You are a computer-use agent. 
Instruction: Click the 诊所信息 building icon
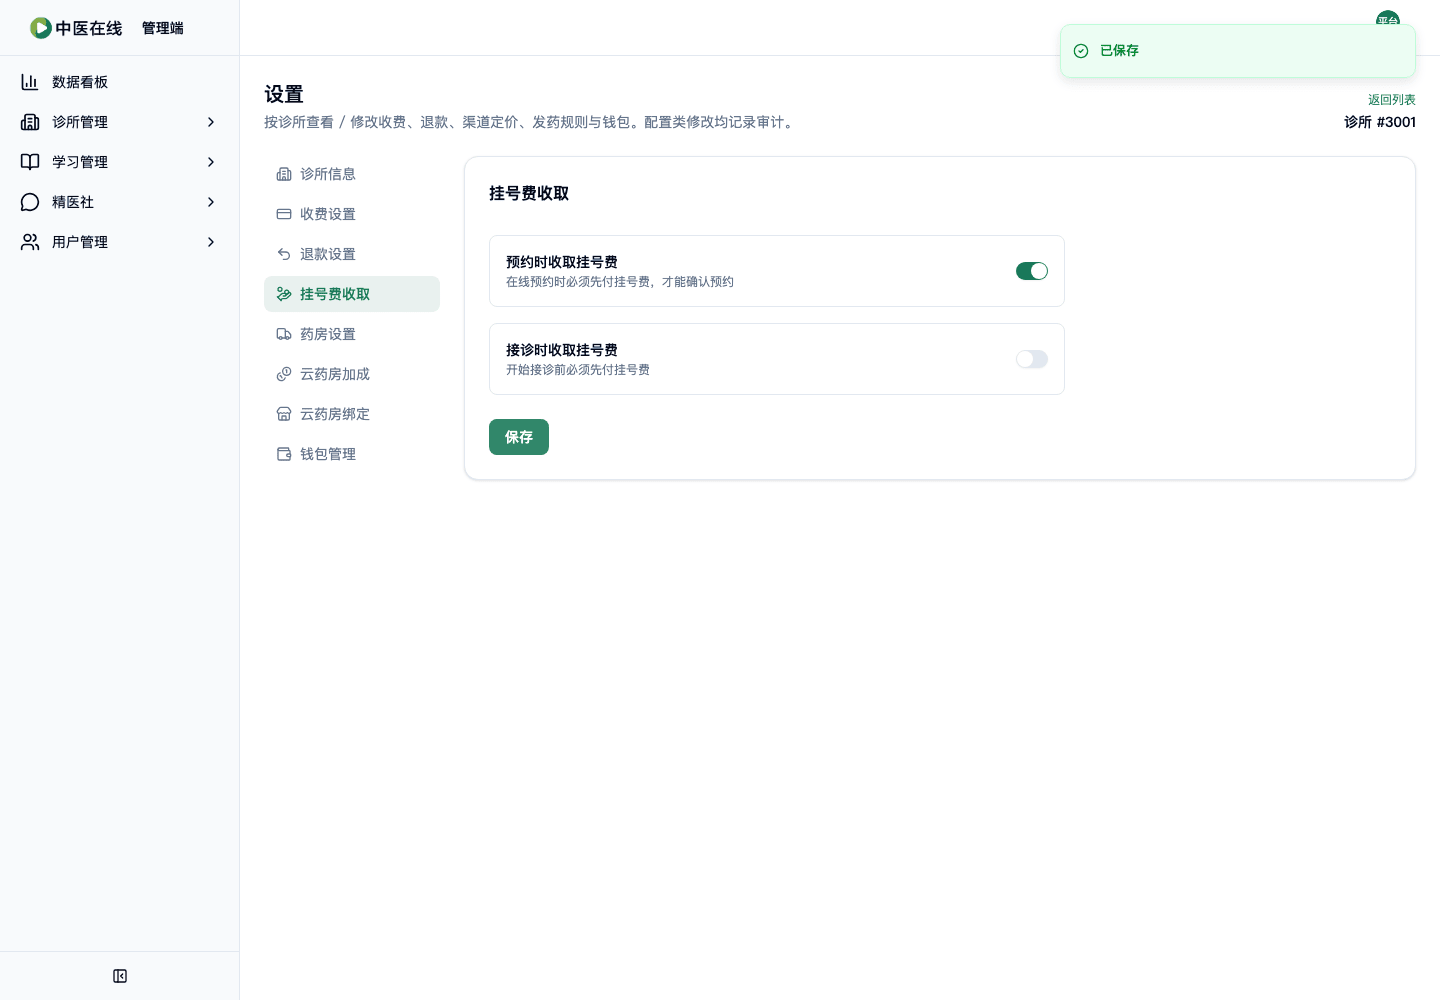coord(284,174)
